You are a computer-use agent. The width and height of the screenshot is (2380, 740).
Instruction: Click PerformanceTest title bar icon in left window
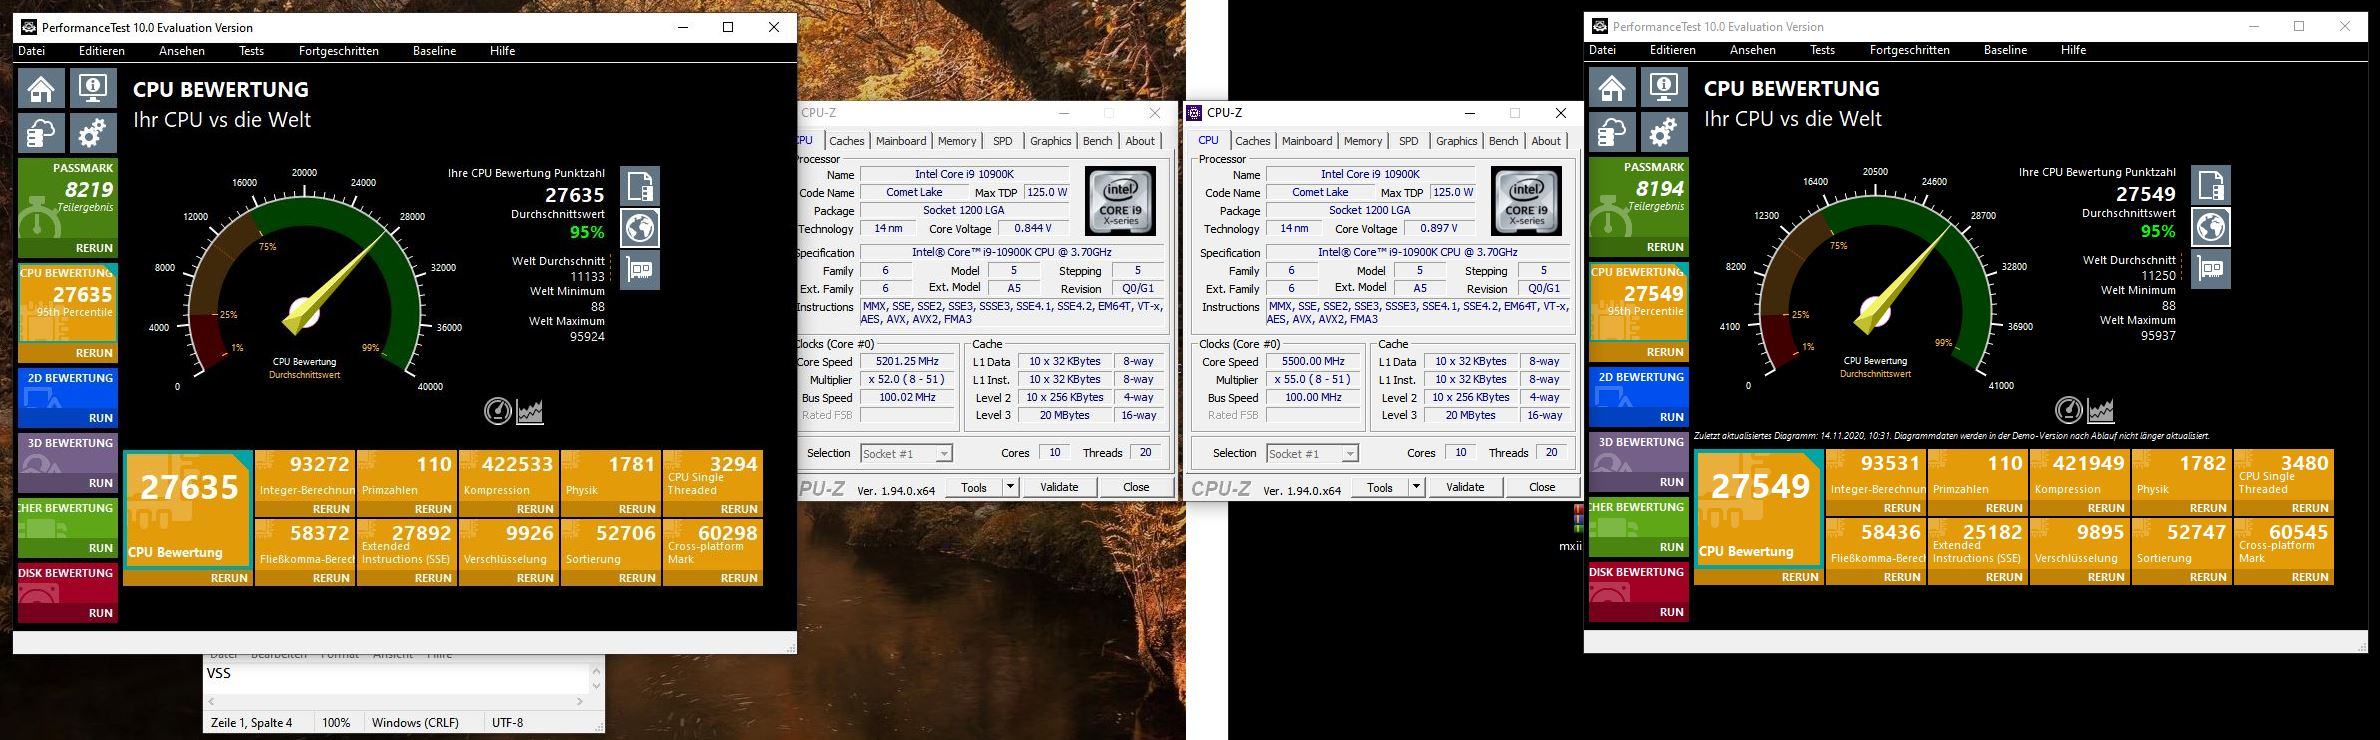(28, 27)
